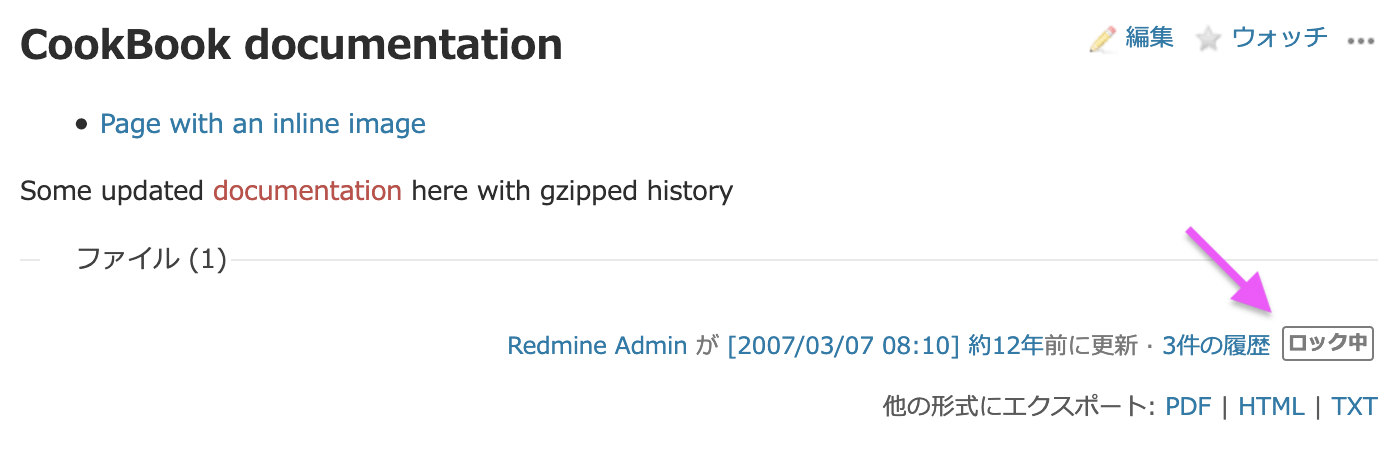This screenshot has height=474, width=1398.
Task: Export the page as HTML
Action: 1271,407
